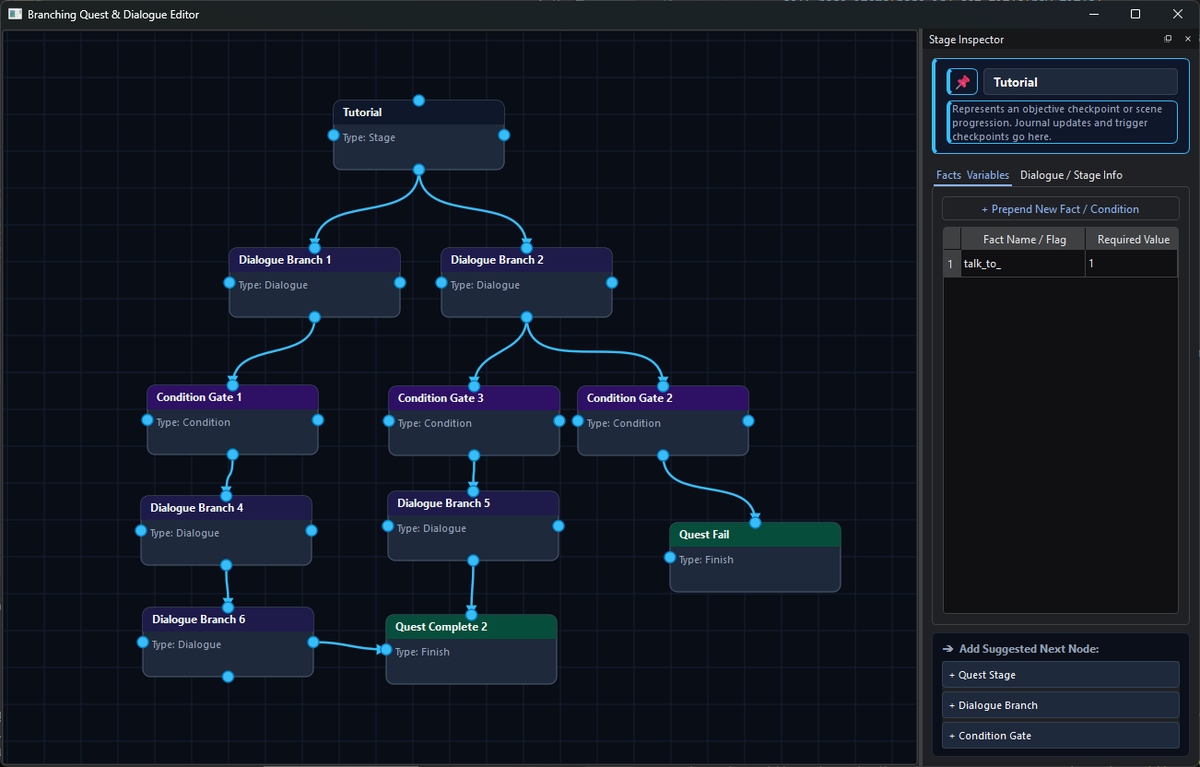Click the top port of Dialogue Branch 4
Viewport: 1200px width, 767px height.
pyautogui.click(x=226, y=496)
